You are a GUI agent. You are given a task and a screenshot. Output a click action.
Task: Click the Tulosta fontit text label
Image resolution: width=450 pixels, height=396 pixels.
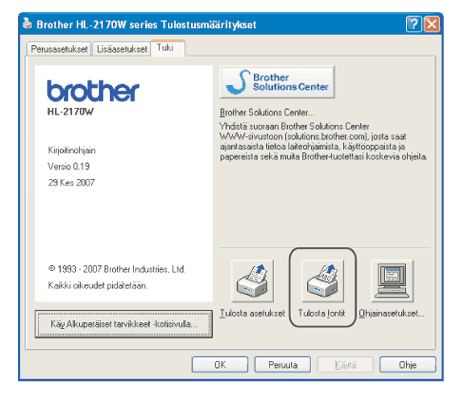tap(322, 313)
